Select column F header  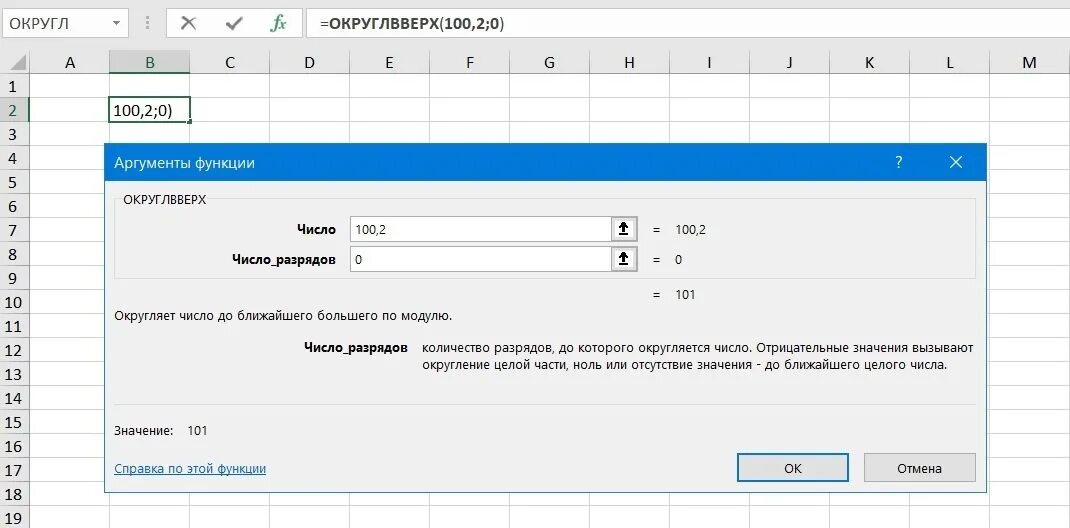tap(469, 63)
